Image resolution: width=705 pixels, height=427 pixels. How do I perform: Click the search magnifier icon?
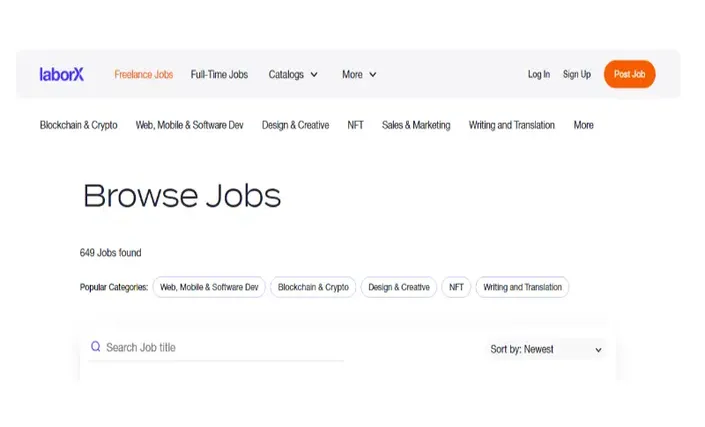(95, 346)
